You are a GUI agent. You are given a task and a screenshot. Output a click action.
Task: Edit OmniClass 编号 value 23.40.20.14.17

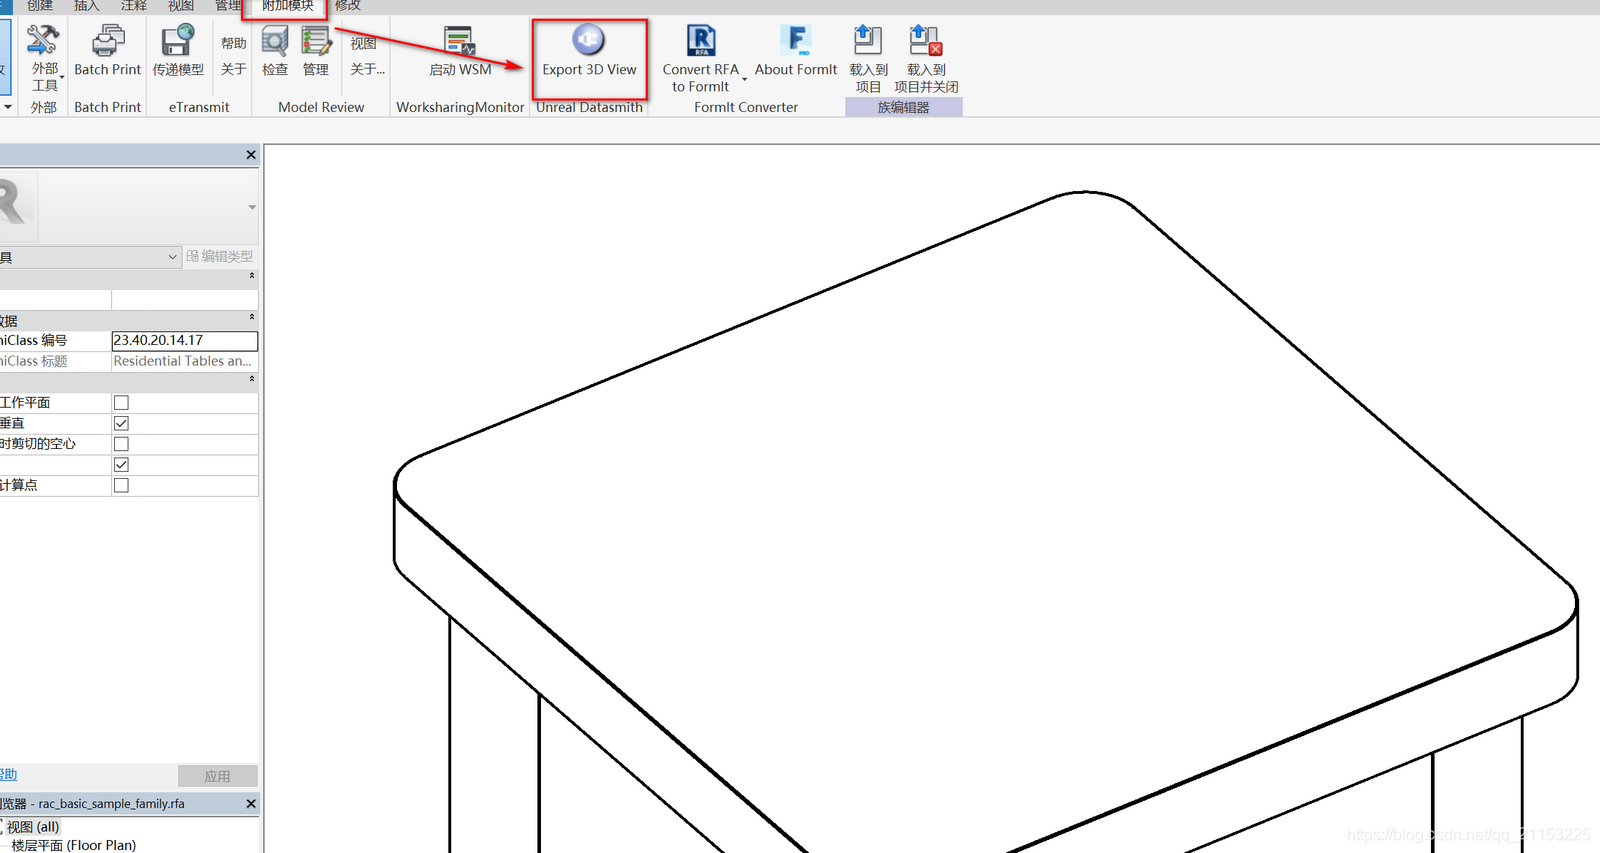[x=184, y=341]
